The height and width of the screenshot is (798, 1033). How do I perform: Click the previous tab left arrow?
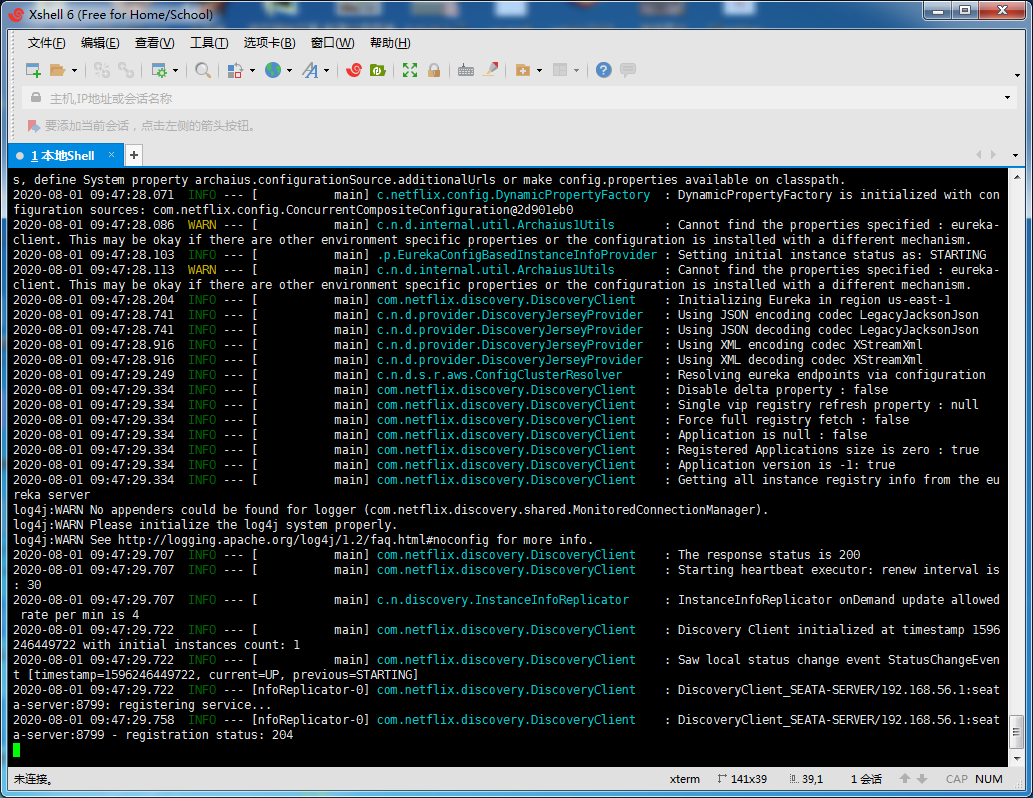(978, 155)
